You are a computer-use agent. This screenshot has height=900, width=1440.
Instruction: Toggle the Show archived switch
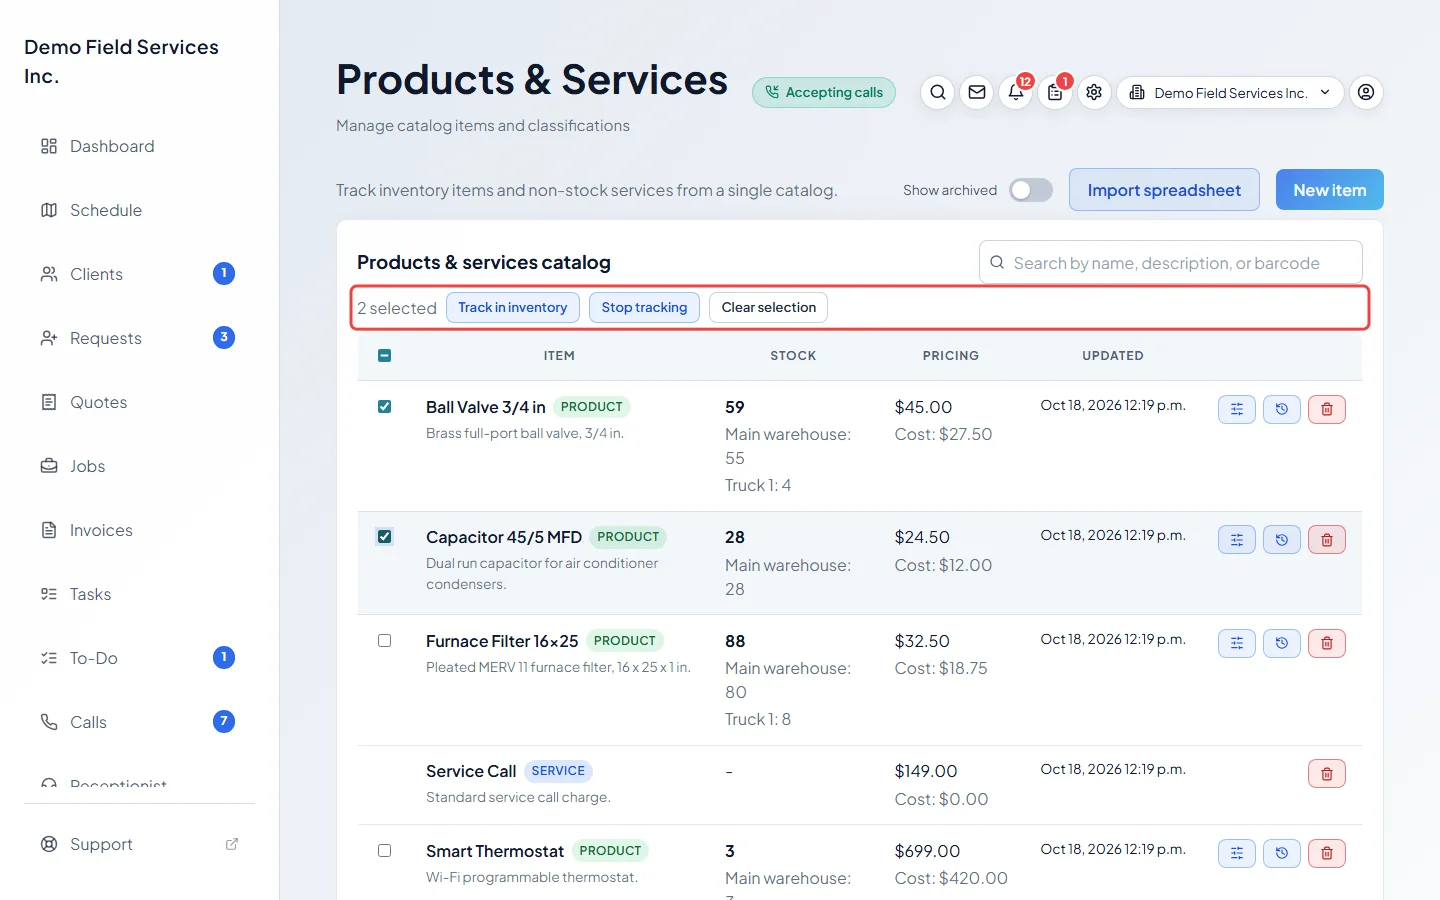1031,190
